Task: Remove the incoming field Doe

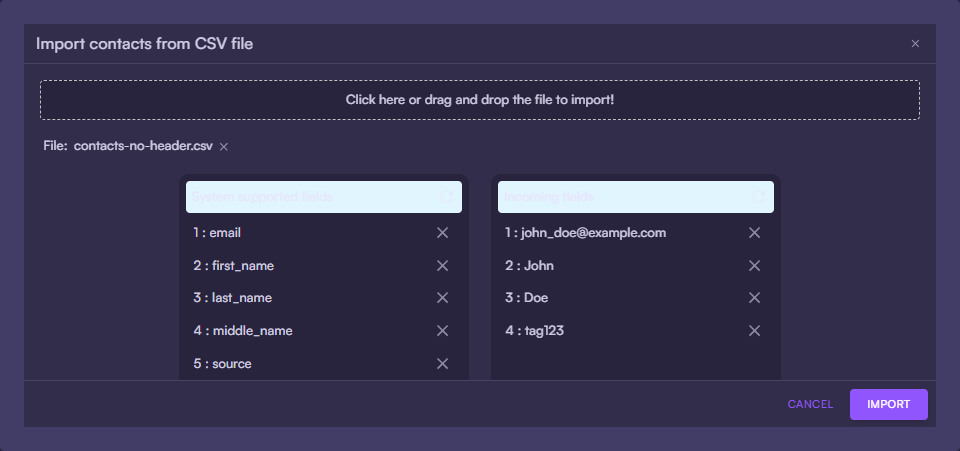Action: (755, 298)
